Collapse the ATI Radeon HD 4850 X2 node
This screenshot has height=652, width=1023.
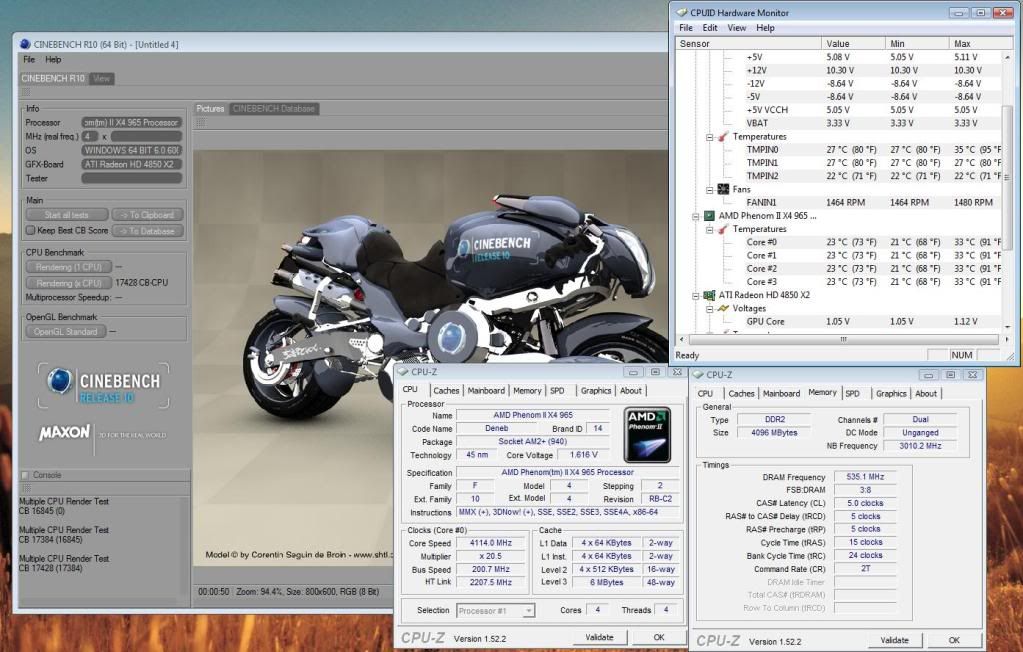click(695, 296)
